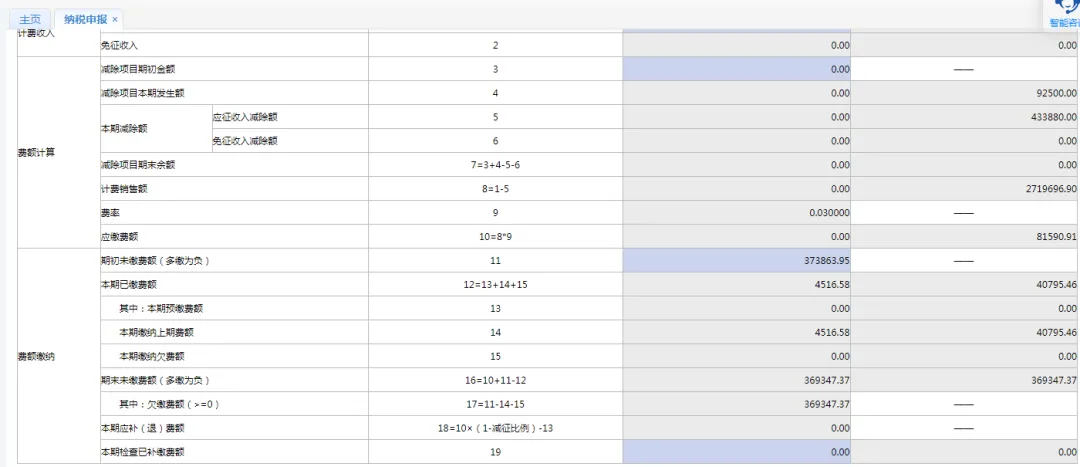
Task: Click the 减除项目期初余额 blue input field
Action: 736,69
